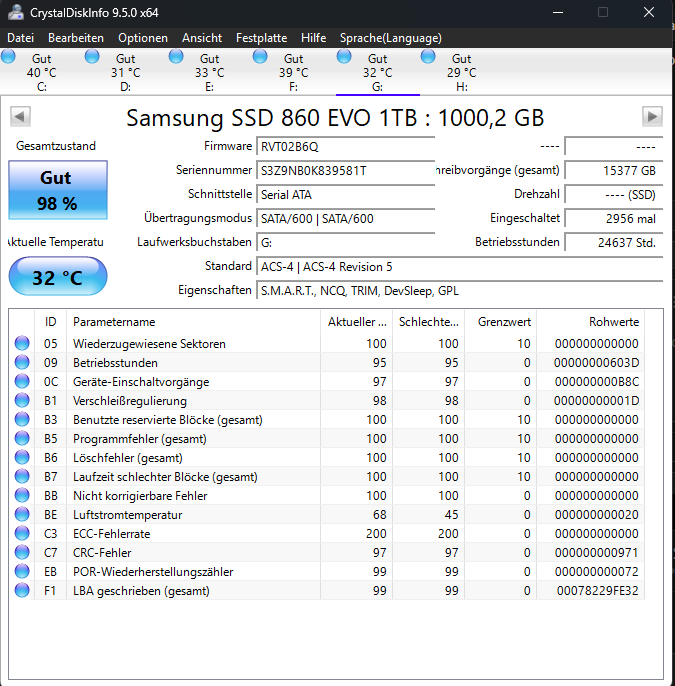Click raw value 0000000603D

[x=597, y=363]
